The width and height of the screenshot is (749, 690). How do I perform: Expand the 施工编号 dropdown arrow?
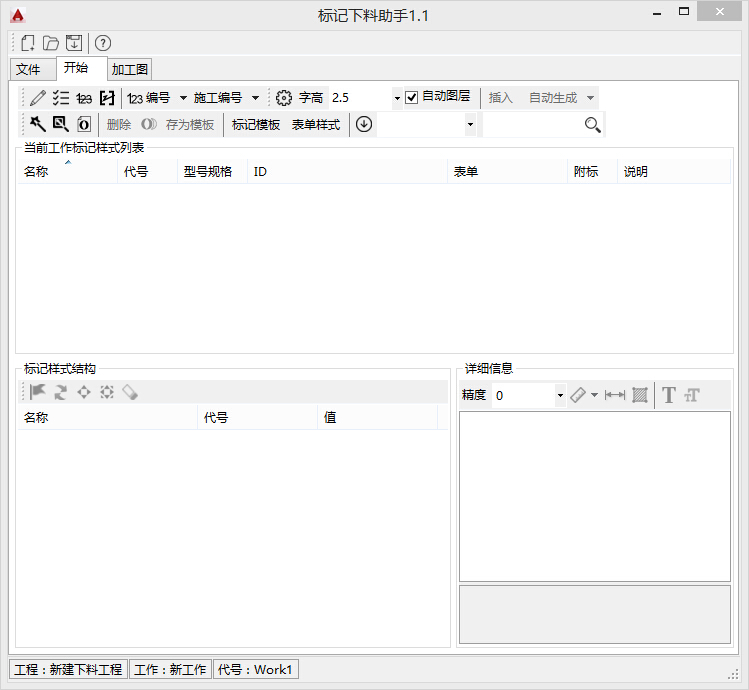tap(256, 98)
